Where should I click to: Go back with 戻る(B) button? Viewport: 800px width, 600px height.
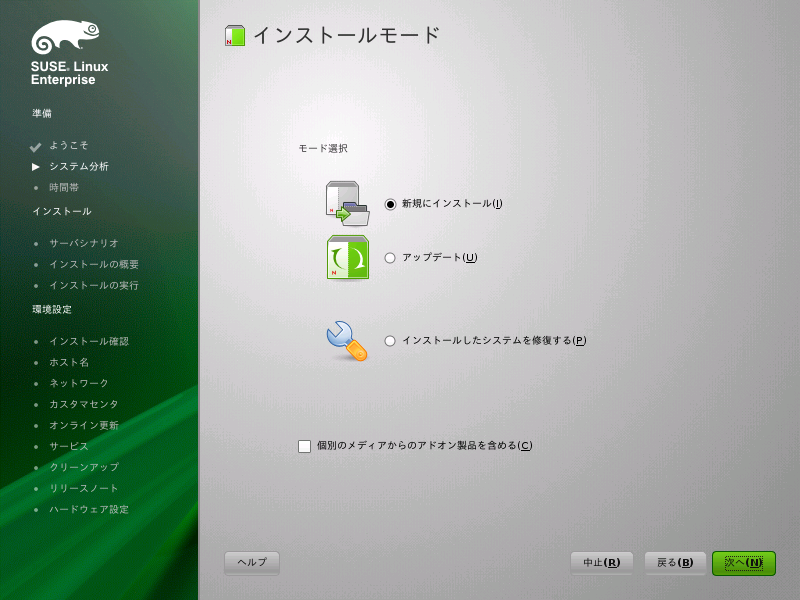click(675, 563)
